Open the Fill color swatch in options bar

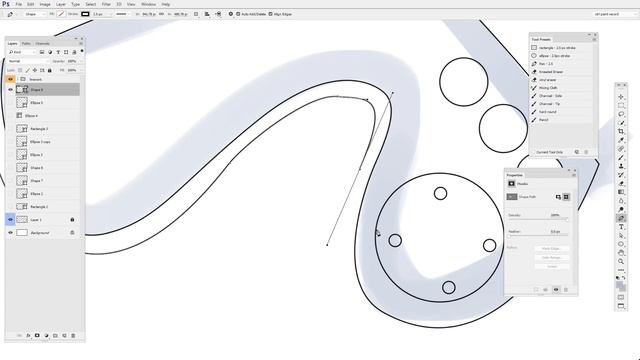click(61, 14)
